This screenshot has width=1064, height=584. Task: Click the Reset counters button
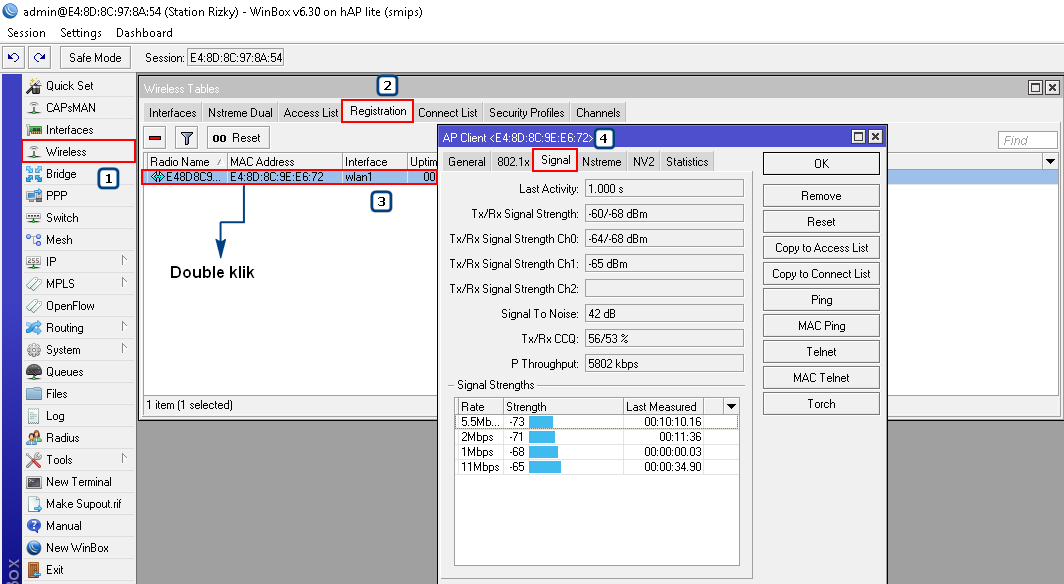click(x=238, y=138)
